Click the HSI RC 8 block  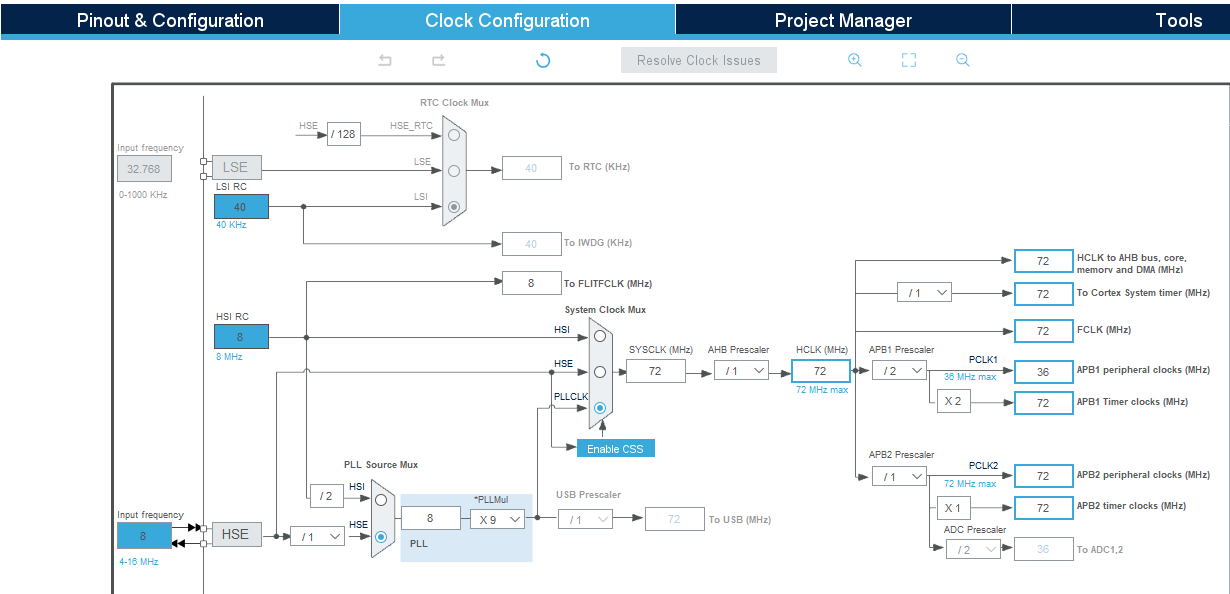click(x=241, y=337)
